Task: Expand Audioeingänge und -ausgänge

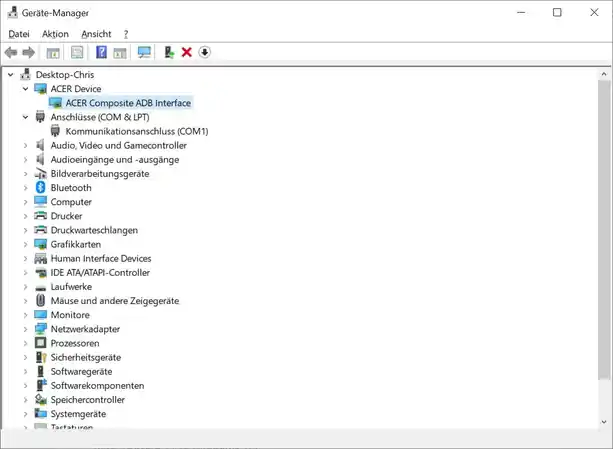Action: [25, 159]
